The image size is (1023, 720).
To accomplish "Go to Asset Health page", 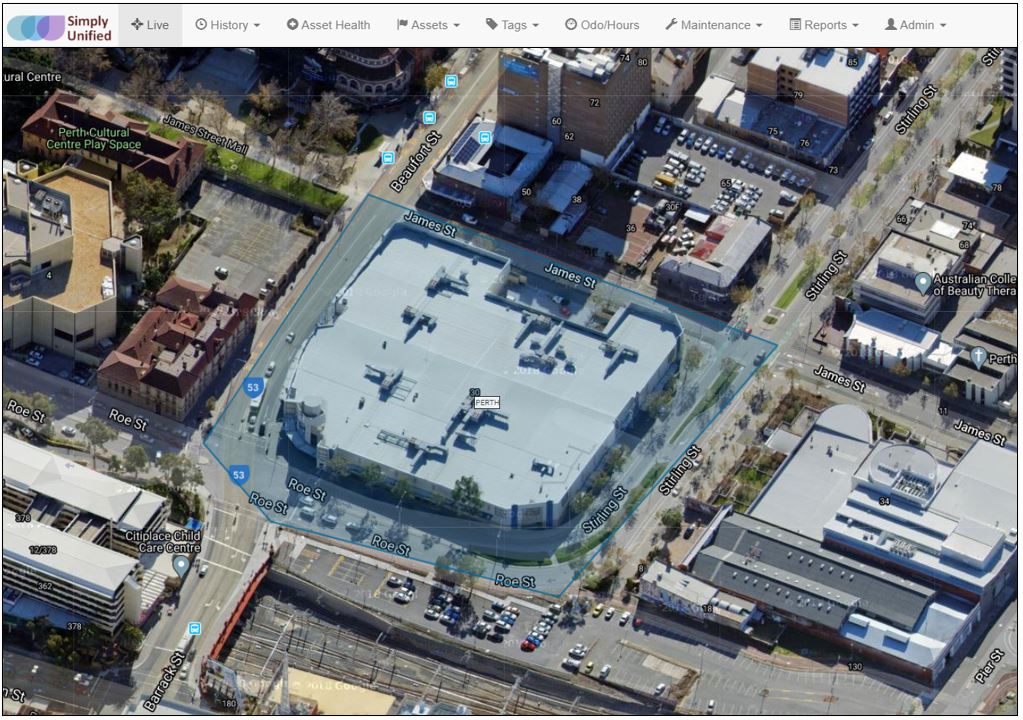I will pyautogui.click(x=328, y=25).
